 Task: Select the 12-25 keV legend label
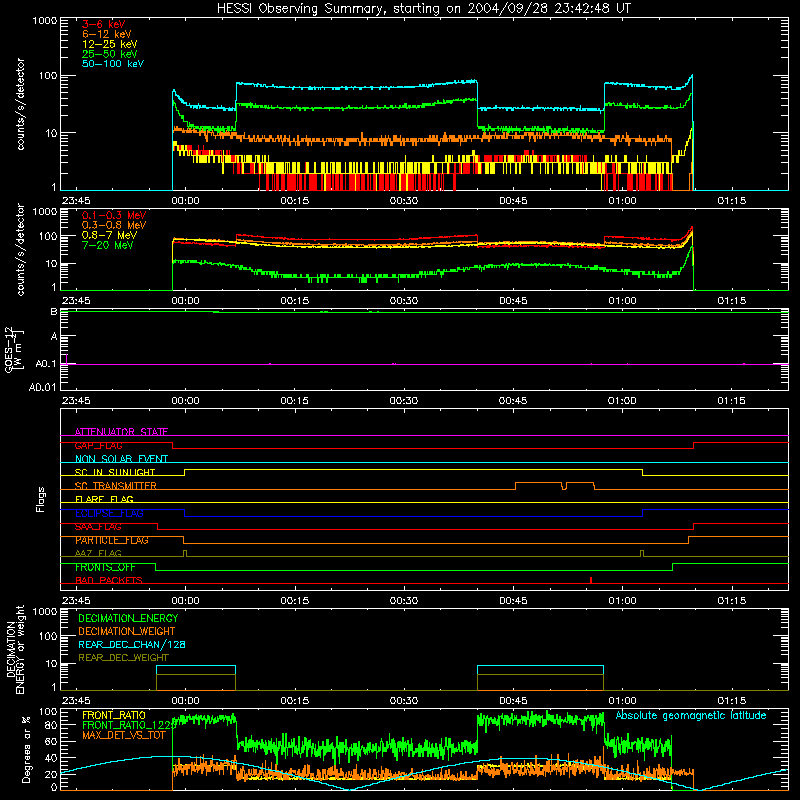click(x=109, y=44)
